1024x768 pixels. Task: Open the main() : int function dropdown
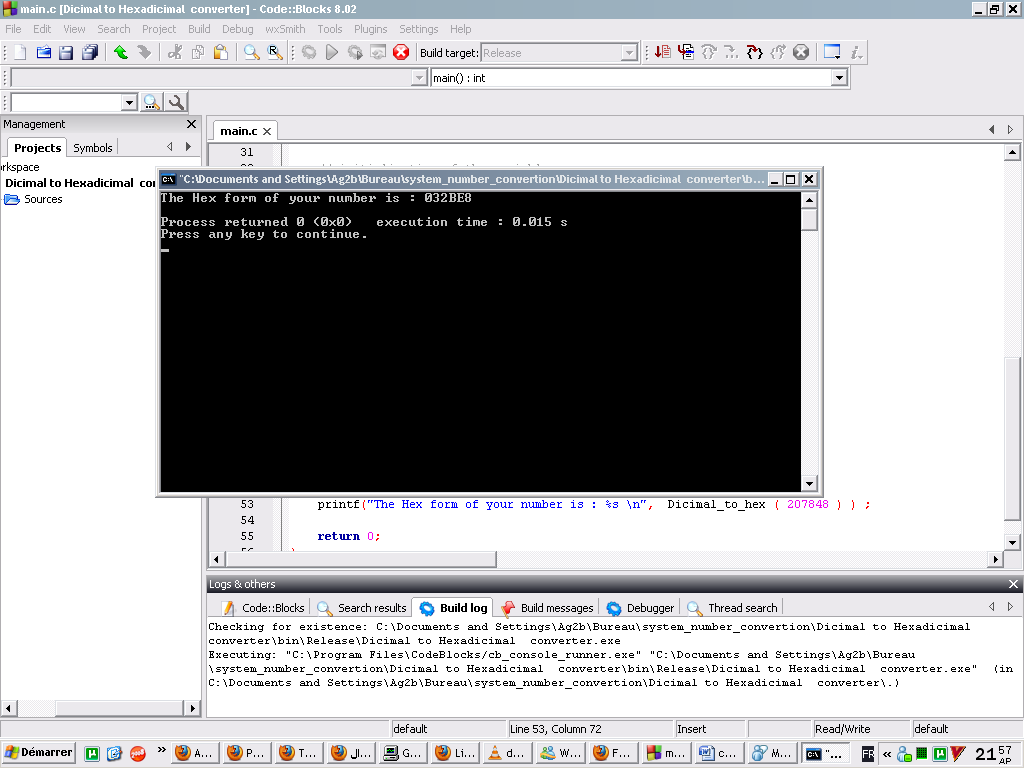click(x=839, y=78)
